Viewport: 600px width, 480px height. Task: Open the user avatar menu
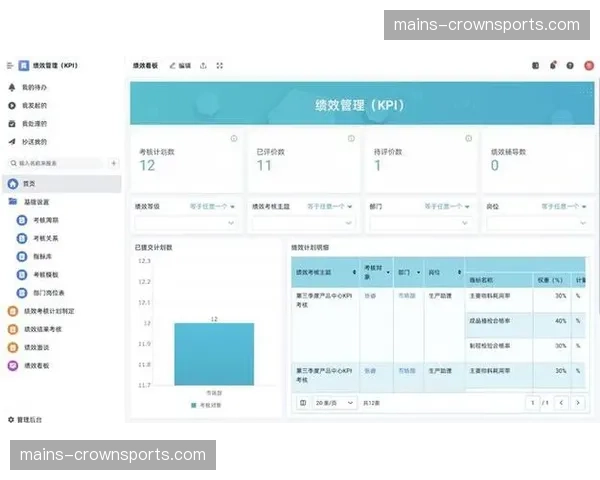pyautogui.click(x=589, y=66)
